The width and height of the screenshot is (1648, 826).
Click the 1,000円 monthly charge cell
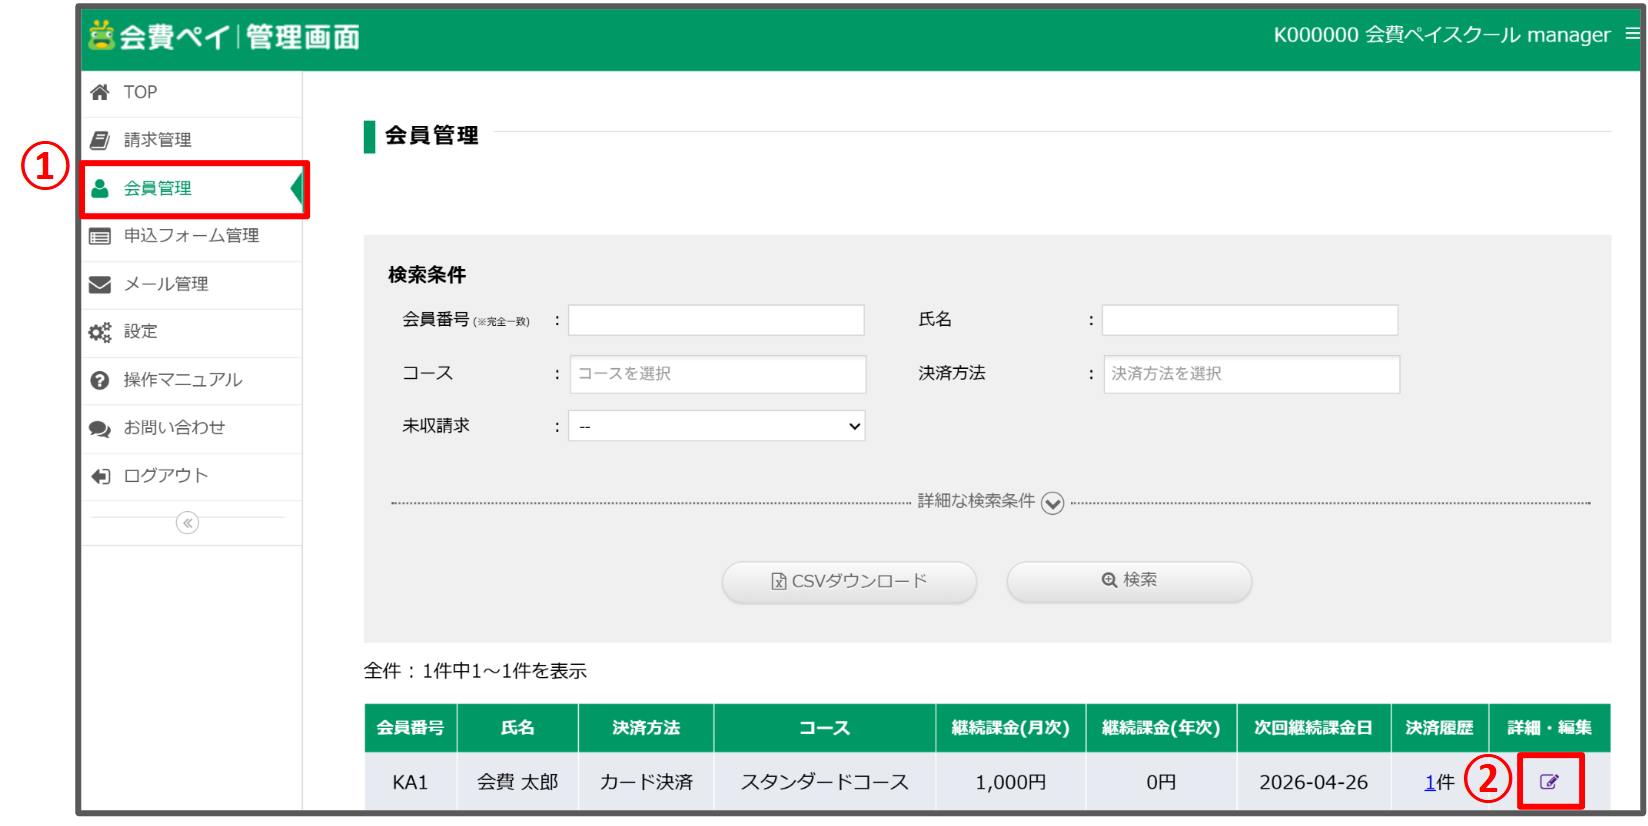1011,783
